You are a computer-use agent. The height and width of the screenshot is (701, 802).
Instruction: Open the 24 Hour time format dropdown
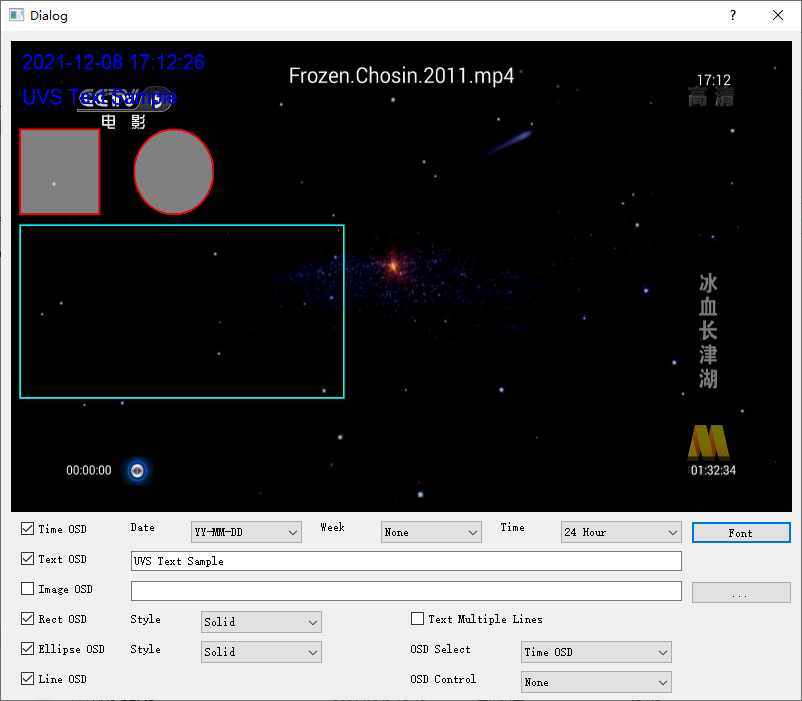(x=621, y=532)
